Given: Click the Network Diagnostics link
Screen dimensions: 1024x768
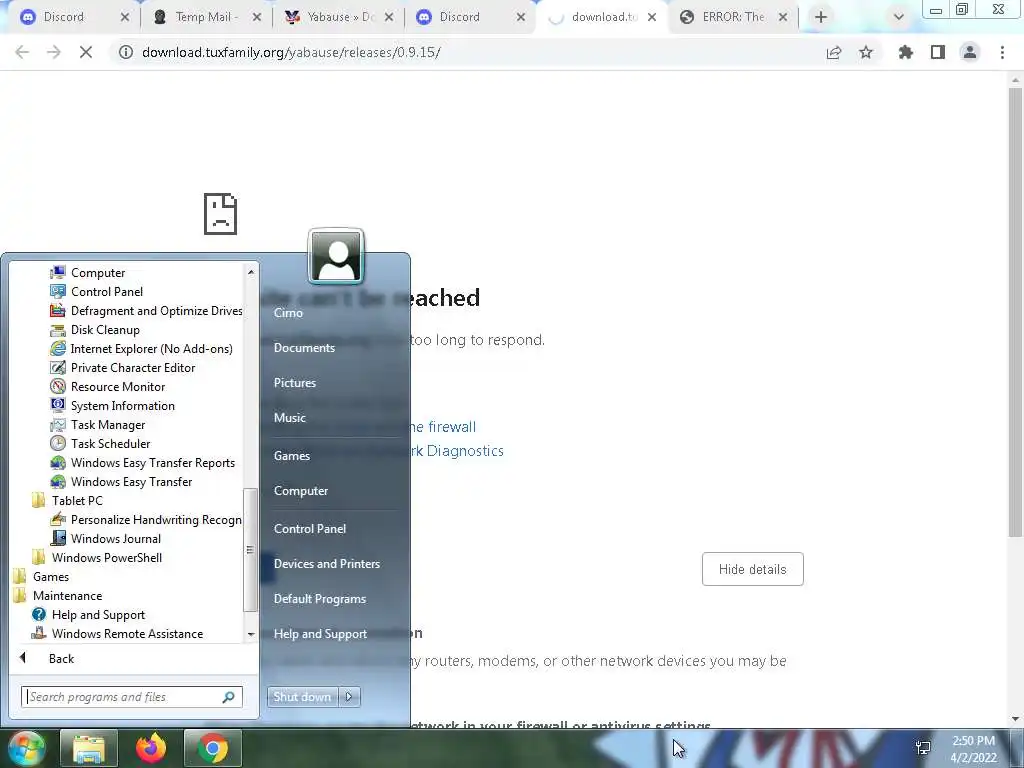Looking at the screenshot, I should pos(458,451).
